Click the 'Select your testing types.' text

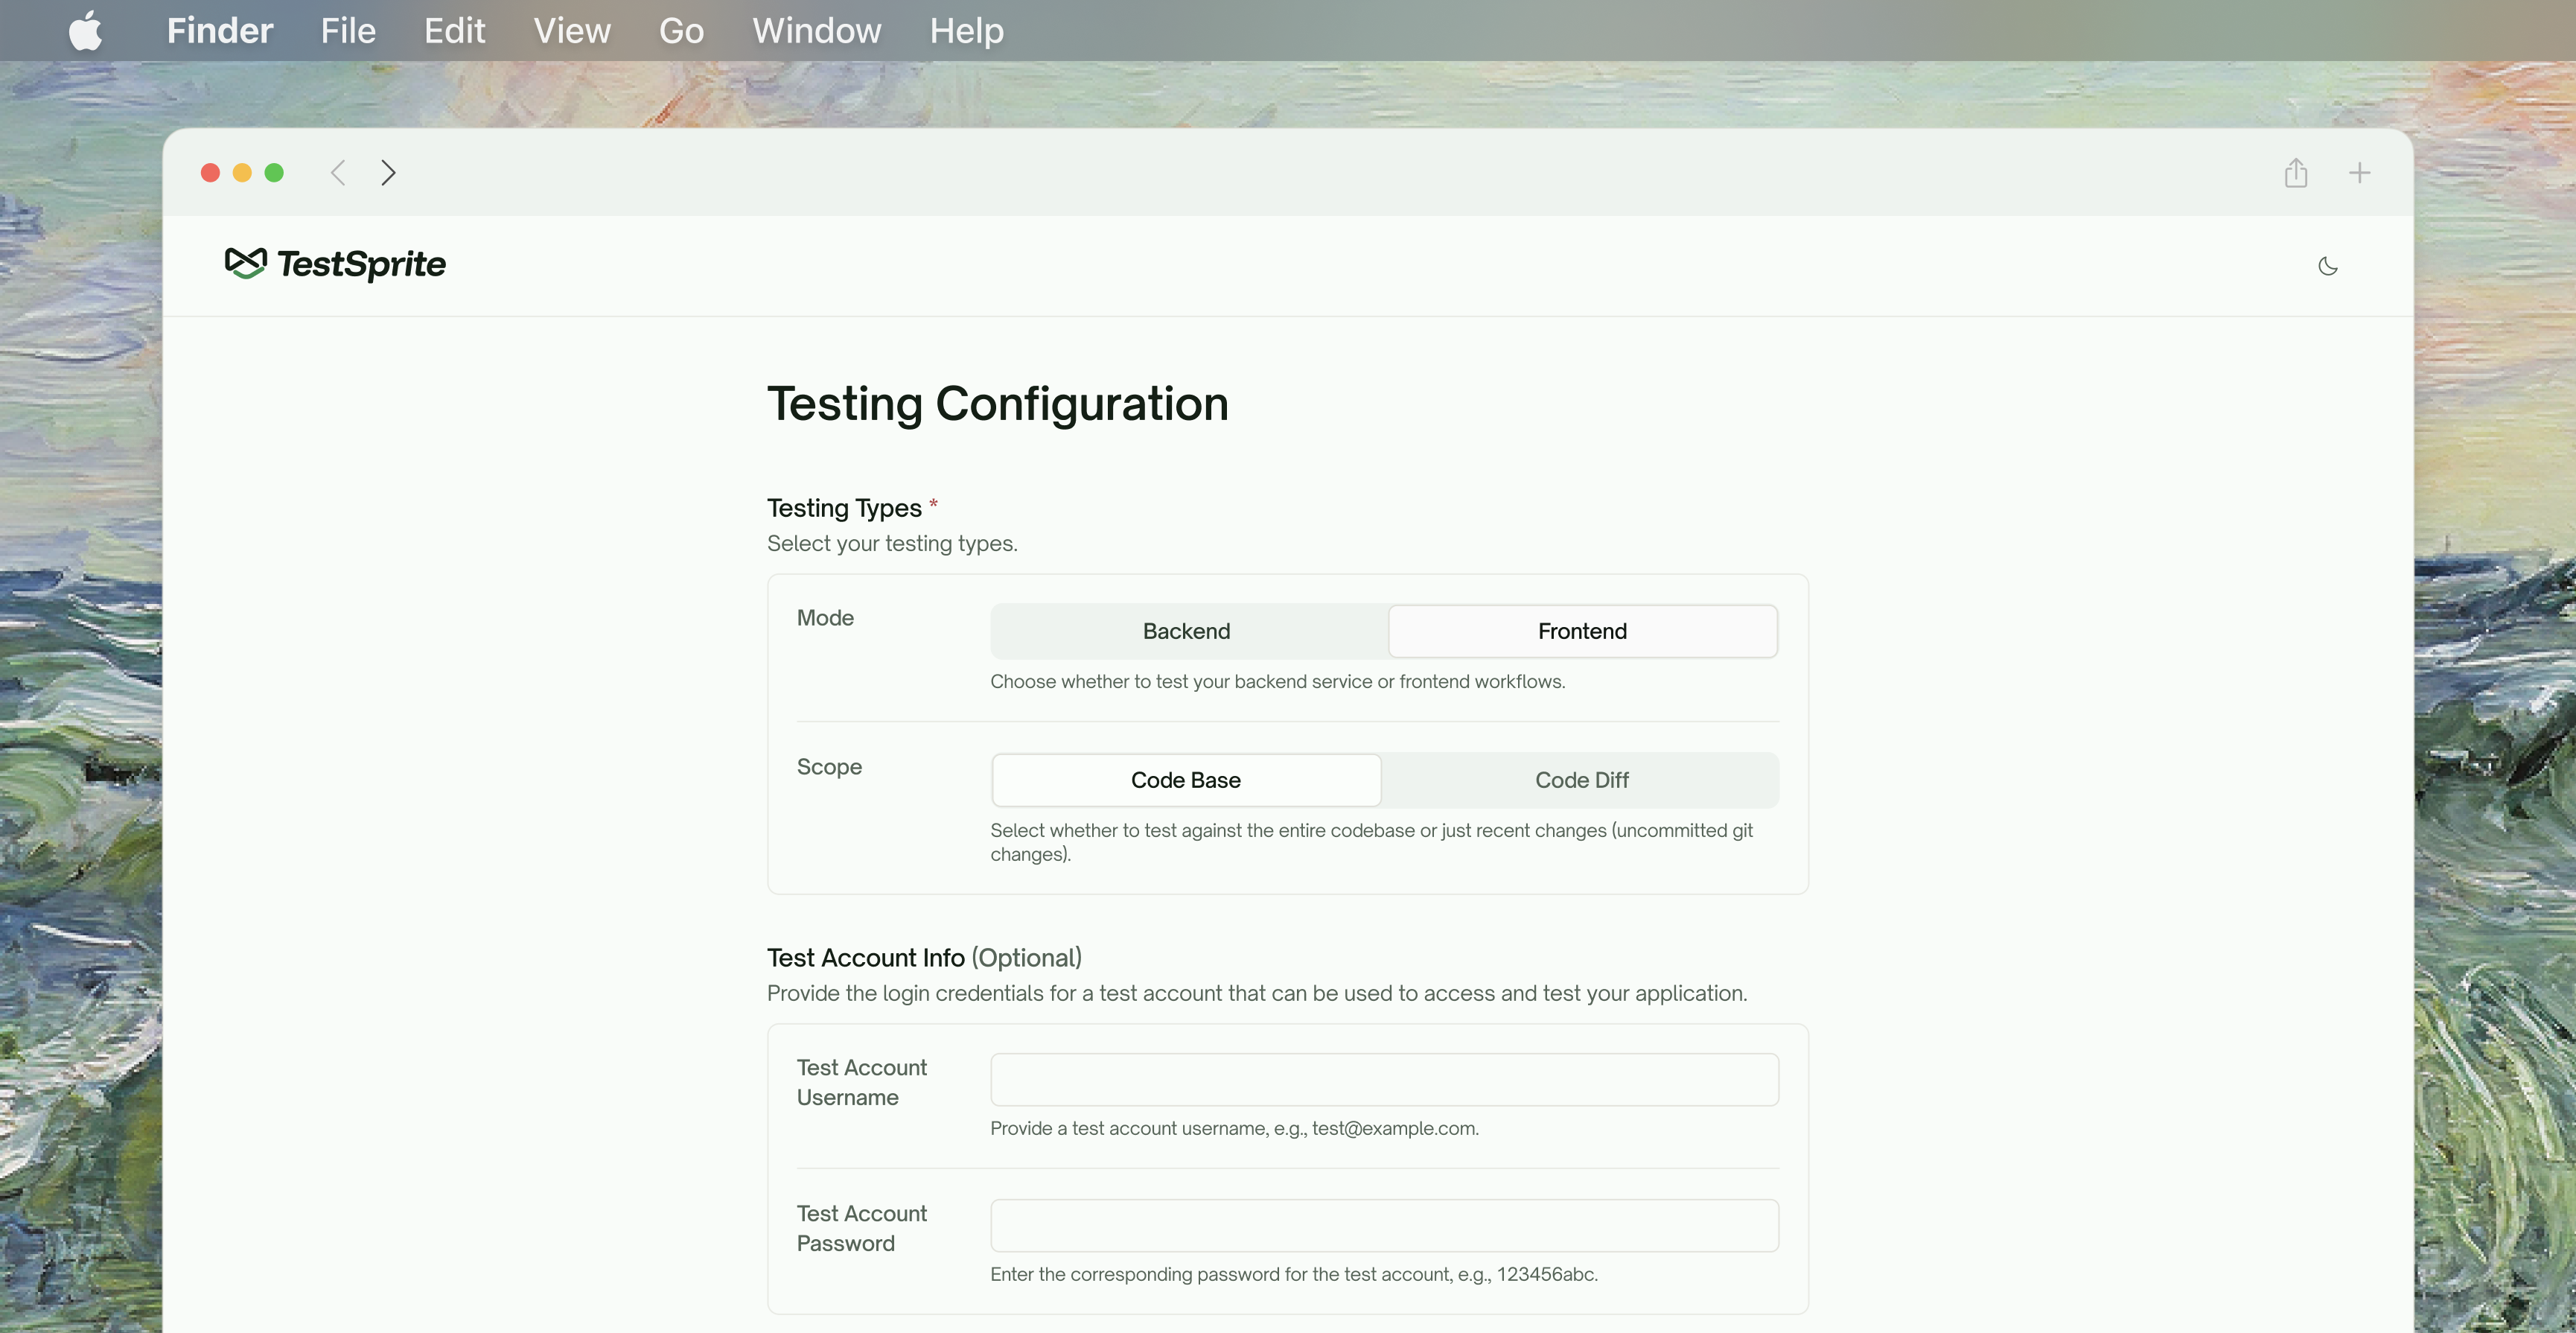(892, 543)
